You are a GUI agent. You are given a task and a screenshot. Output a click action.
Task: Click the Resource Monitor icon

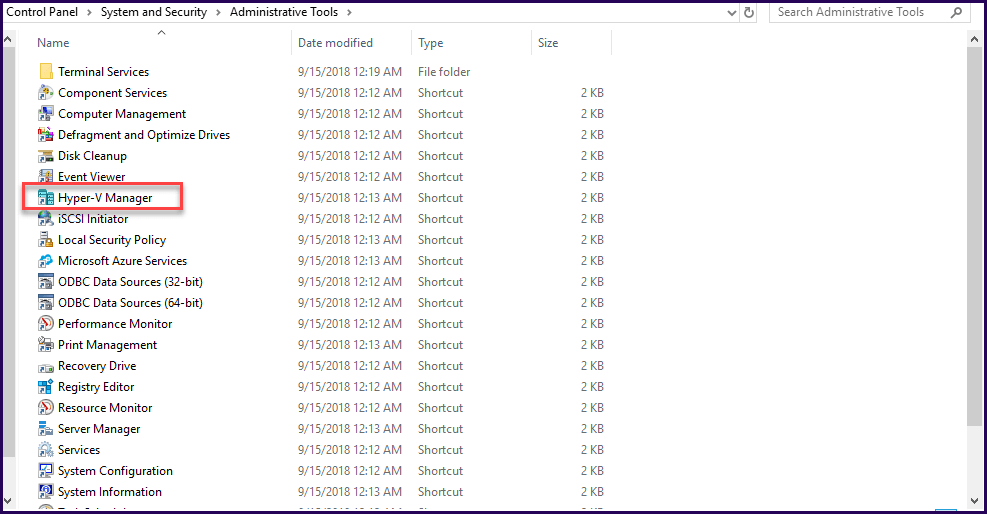click(x=46, y=407)
